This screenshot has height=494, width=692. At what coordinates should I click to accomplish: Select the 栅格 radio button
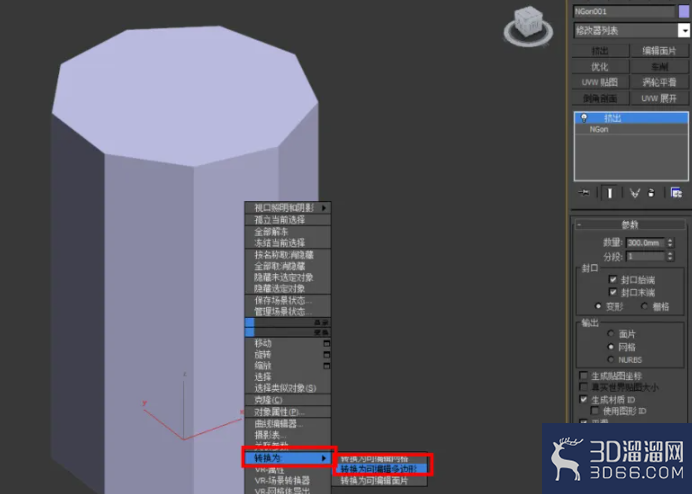point(644,306)
